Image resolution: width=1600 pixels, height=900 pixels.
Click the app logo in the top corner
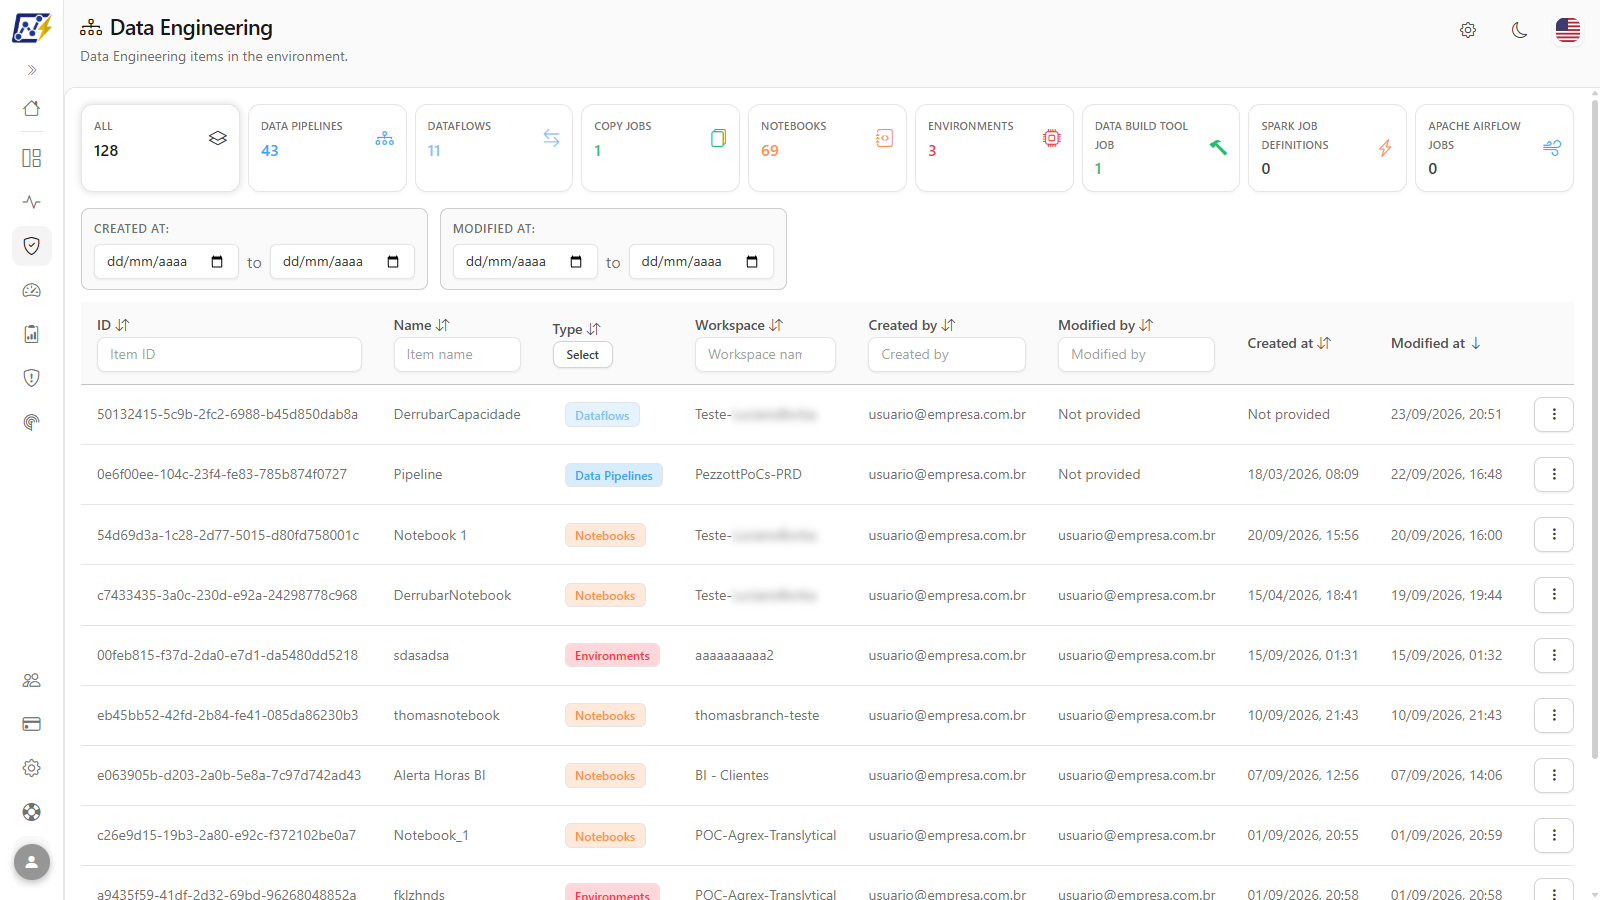tap(32, 28)
